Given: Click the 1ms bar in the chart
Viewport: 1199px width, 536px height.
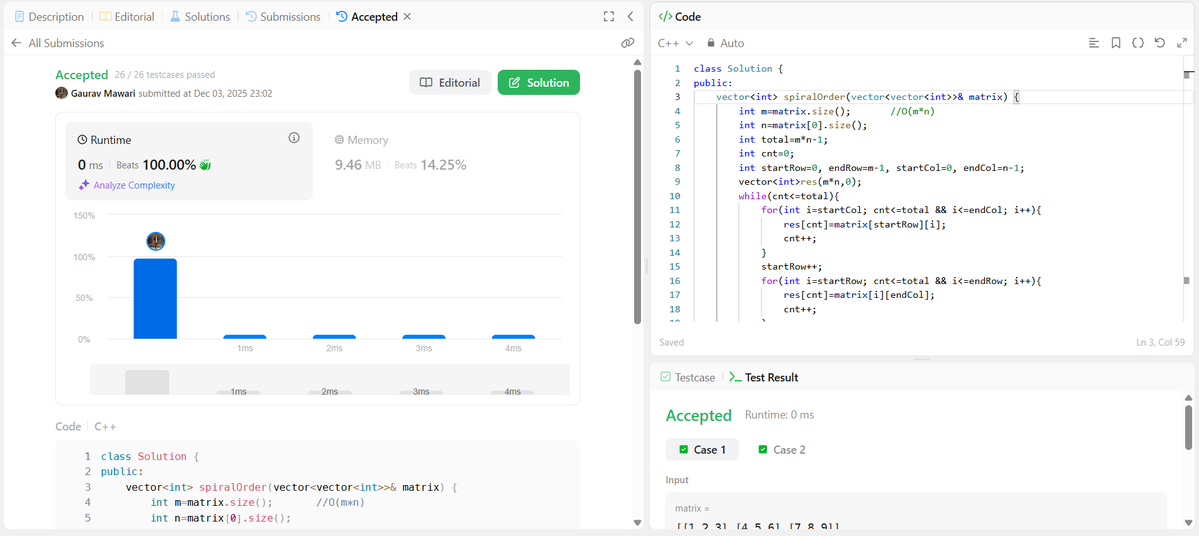Looking at the screenshot, I should tap(245, 336).
